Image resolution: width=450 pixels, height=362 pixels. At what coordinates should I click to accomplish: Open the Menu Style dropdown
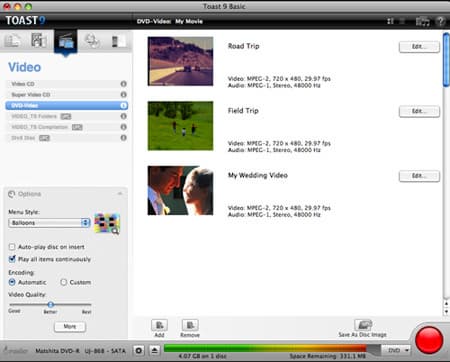49,223
